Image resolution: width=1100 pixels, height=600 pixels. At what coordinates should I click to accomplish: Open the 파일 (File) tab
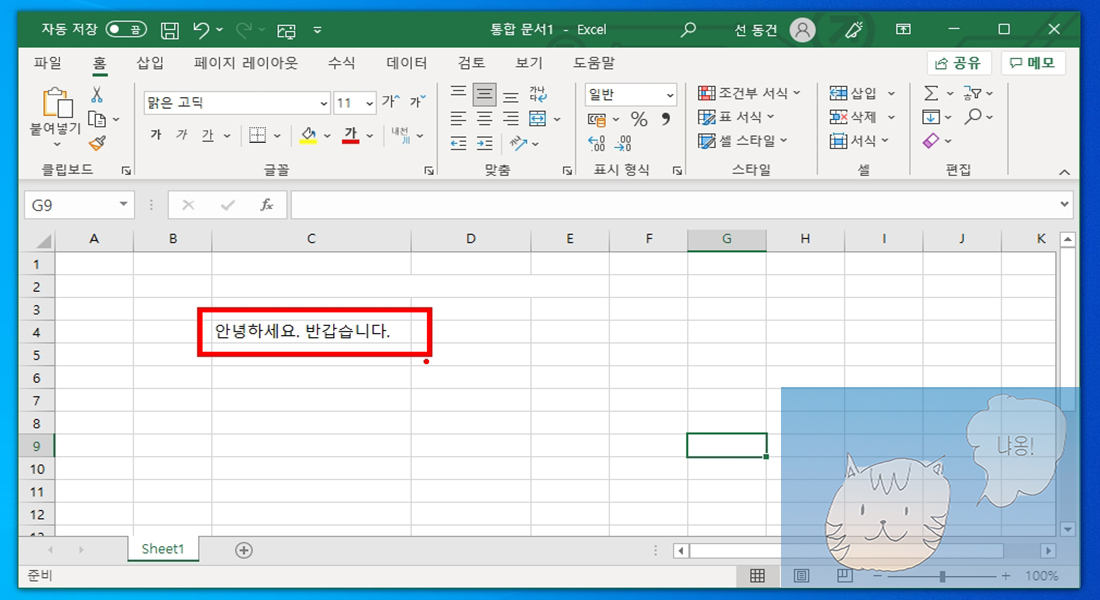pos(48,62)
